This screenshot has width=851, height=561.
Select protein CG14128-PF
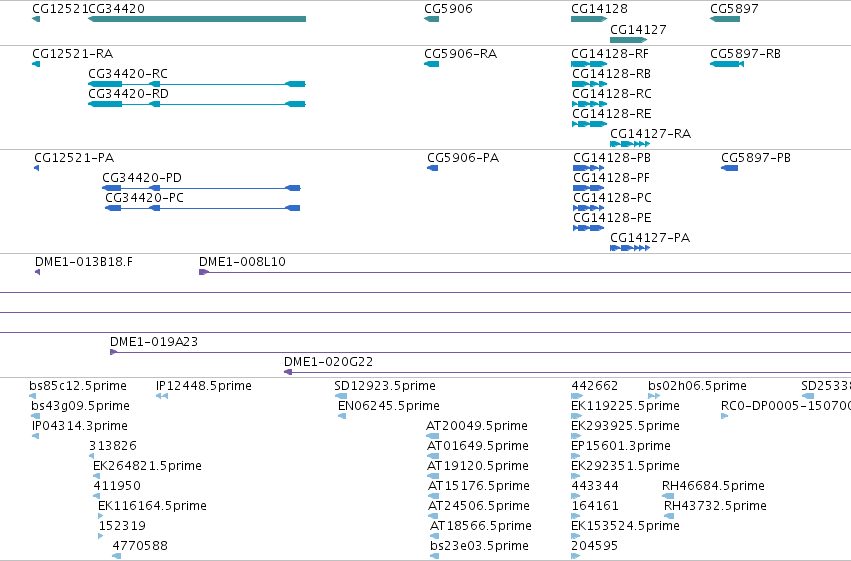tap(588, 188)
